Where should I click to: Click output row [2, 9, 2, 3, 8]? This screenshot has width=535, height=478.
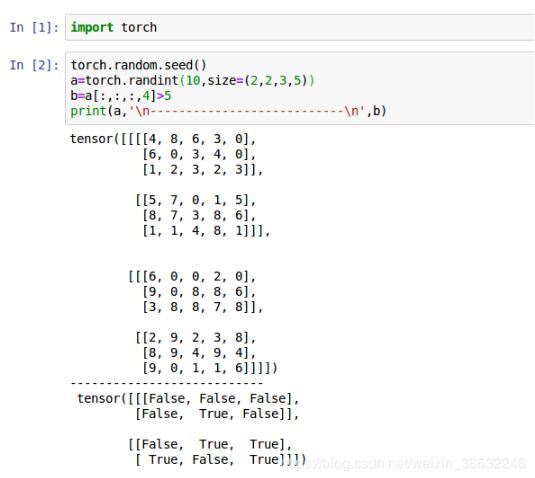pyautogui.click(x=196, y=337)
